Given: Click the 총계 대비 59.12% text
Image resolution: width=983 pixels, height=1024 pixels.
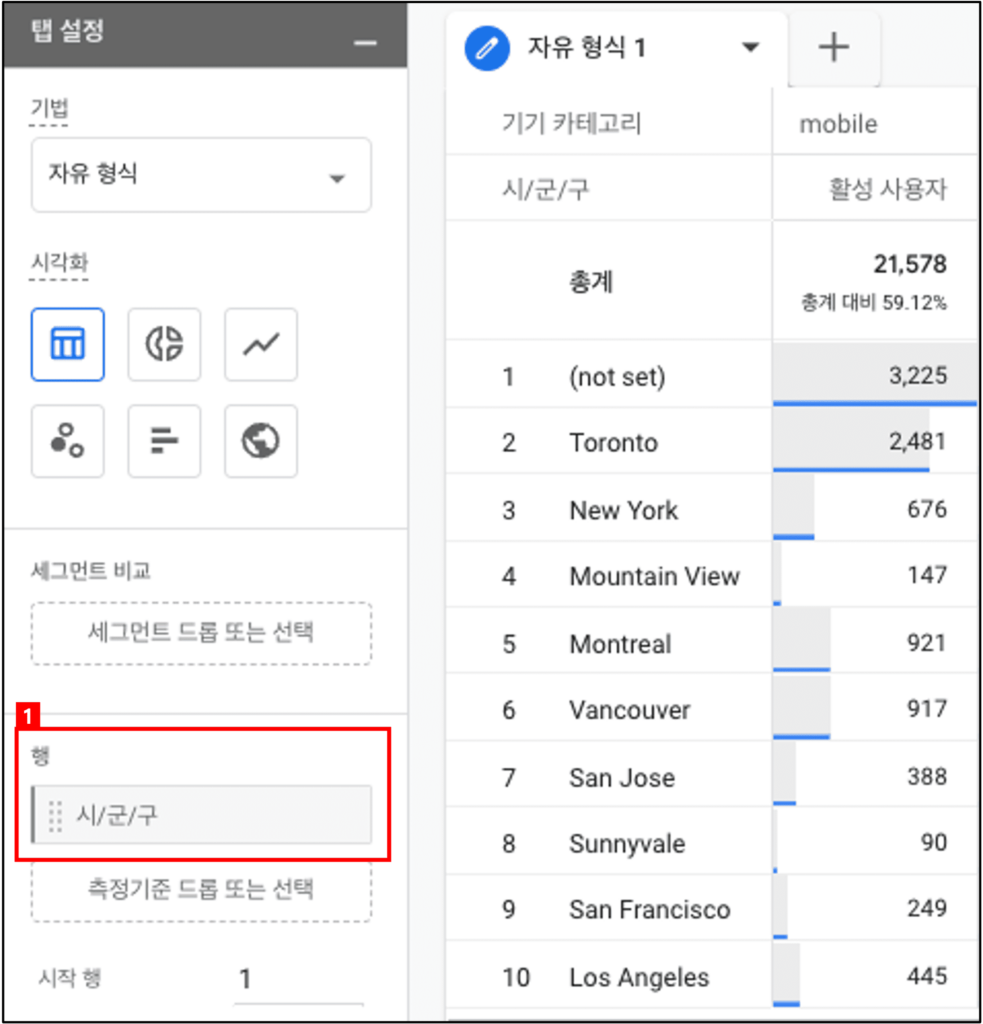Looking at the screenshot, I should [x=874, y=302].
